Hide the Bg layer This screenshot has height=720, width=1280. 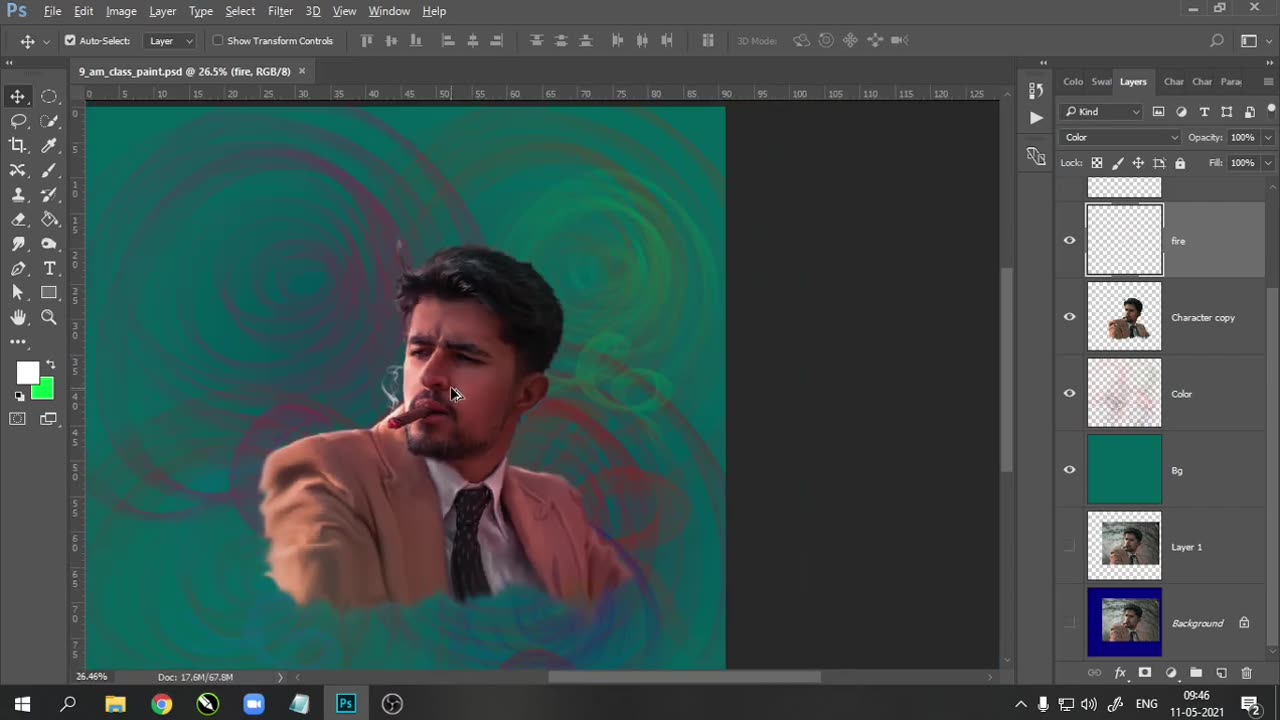click(1069, 470)
